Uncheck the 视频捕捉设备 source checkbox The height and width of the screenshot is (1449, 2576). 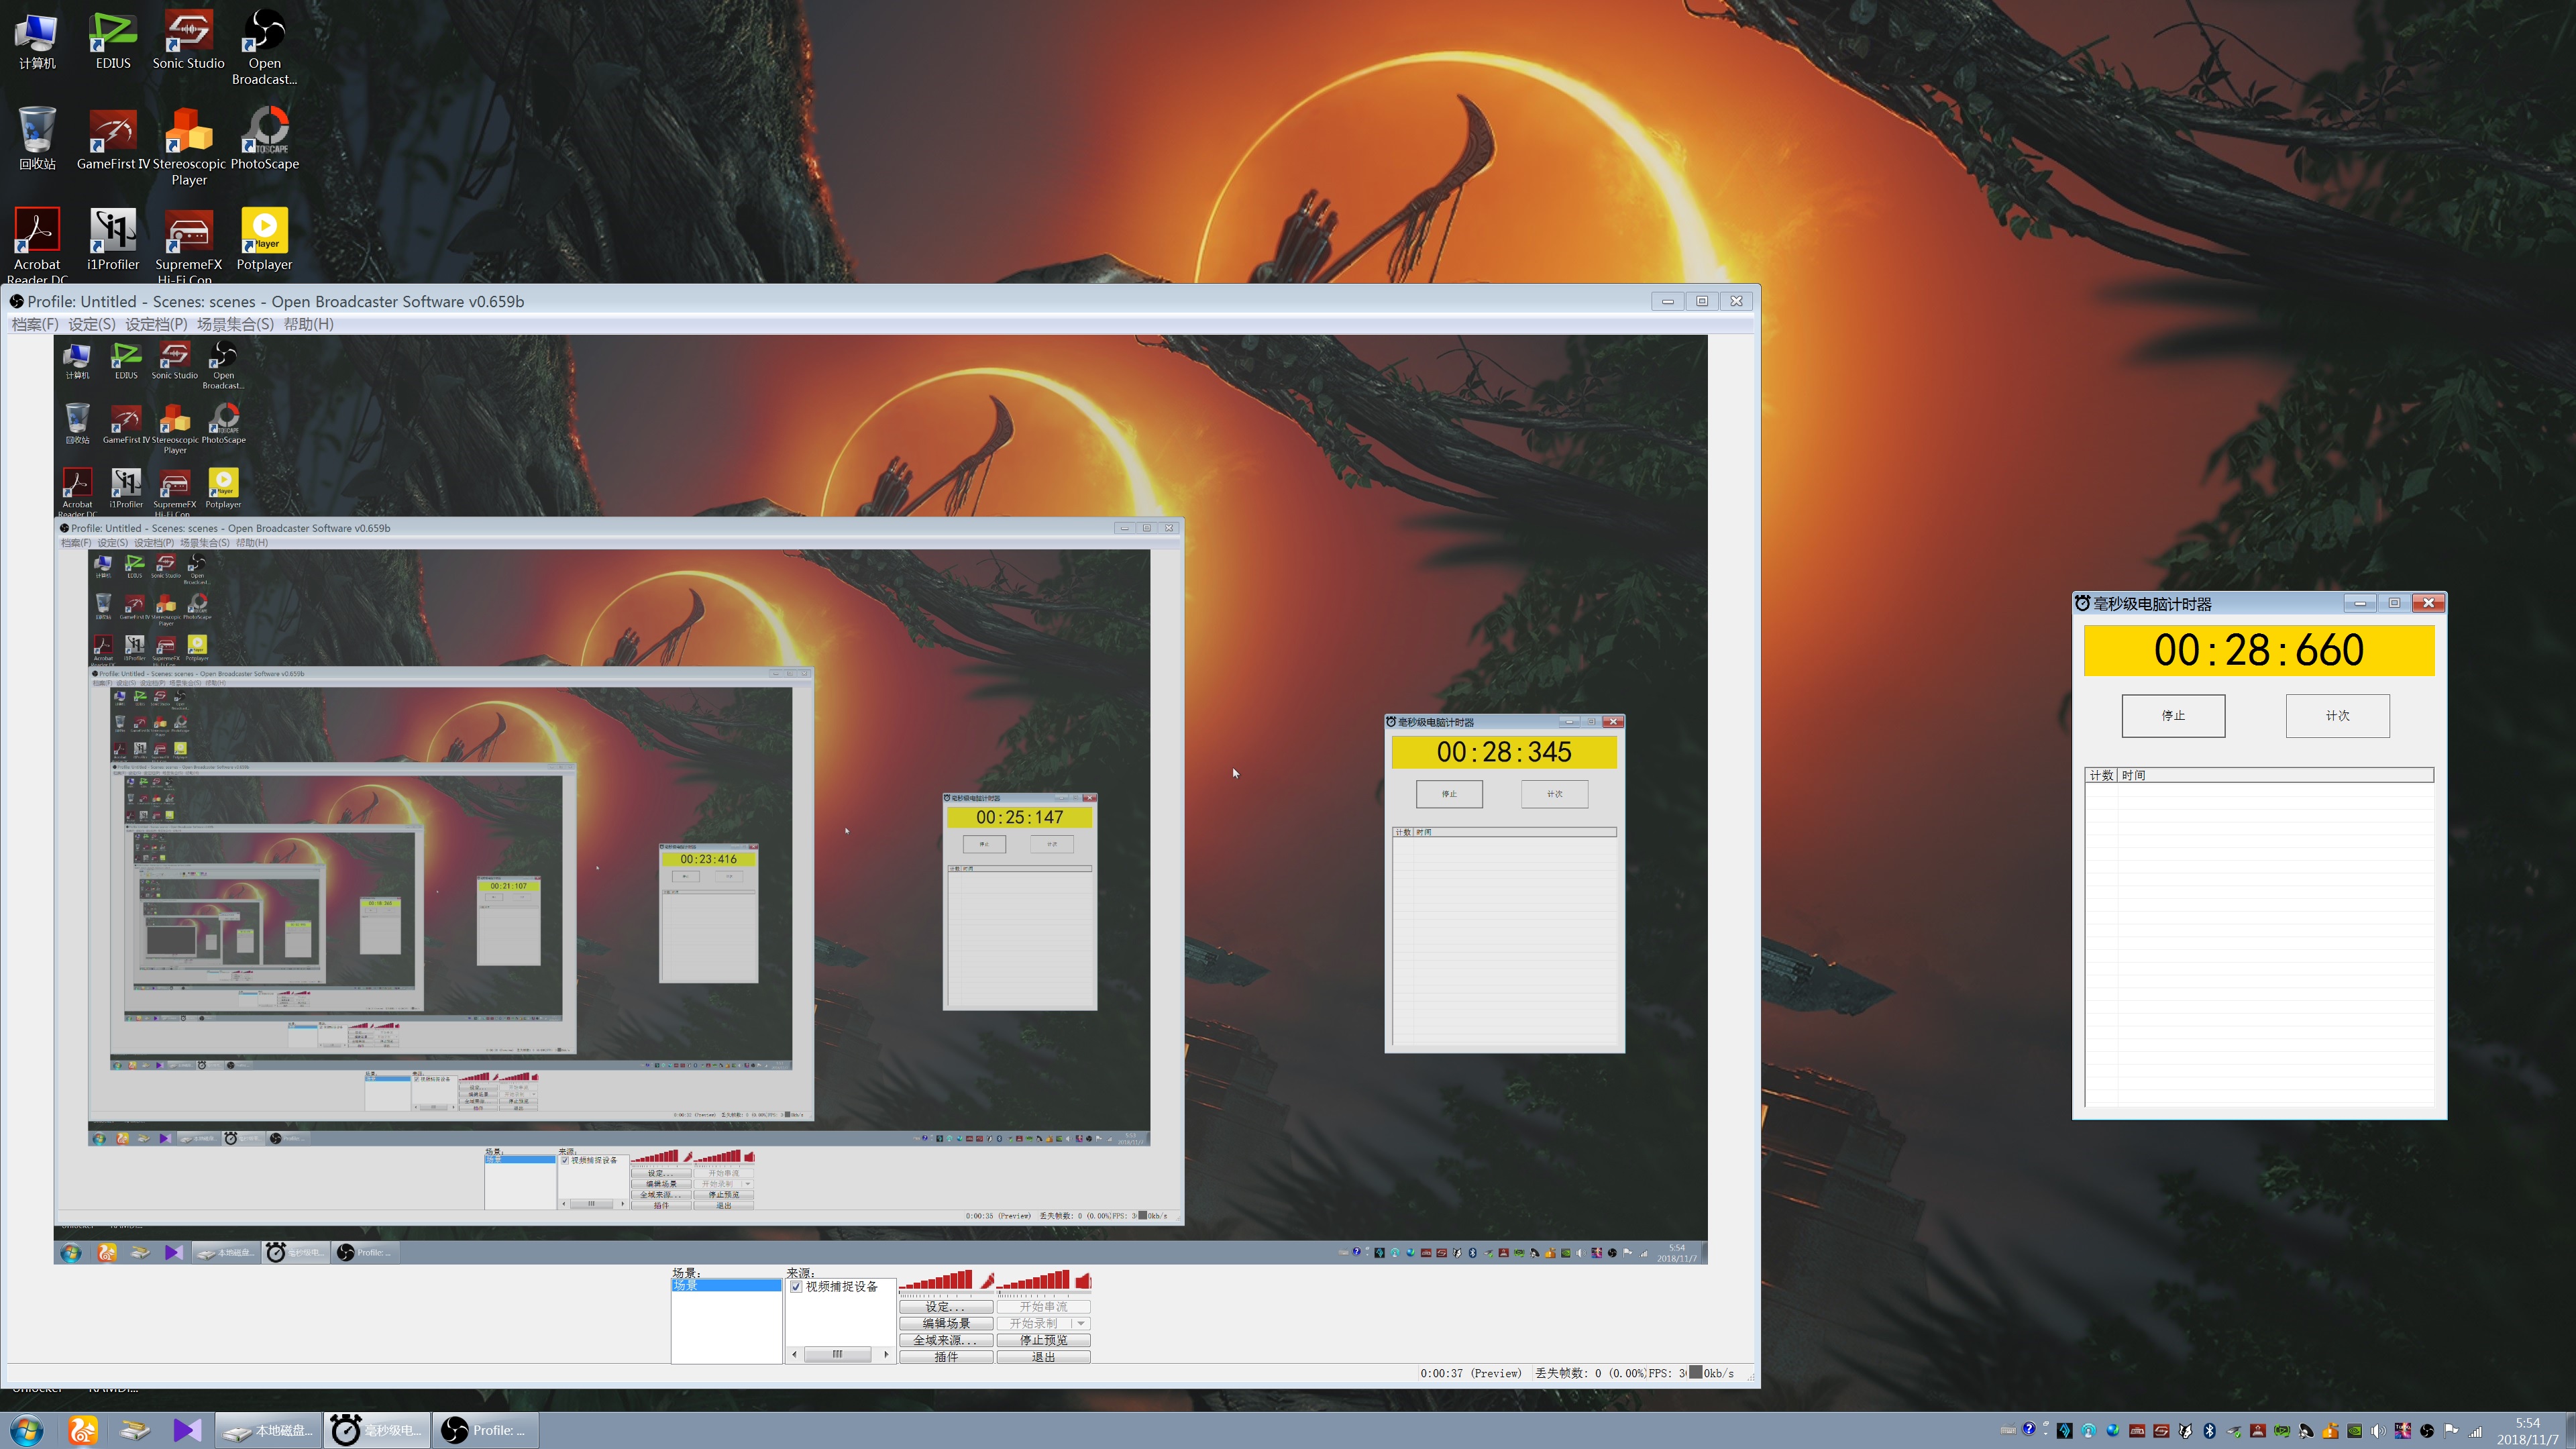796,1287
